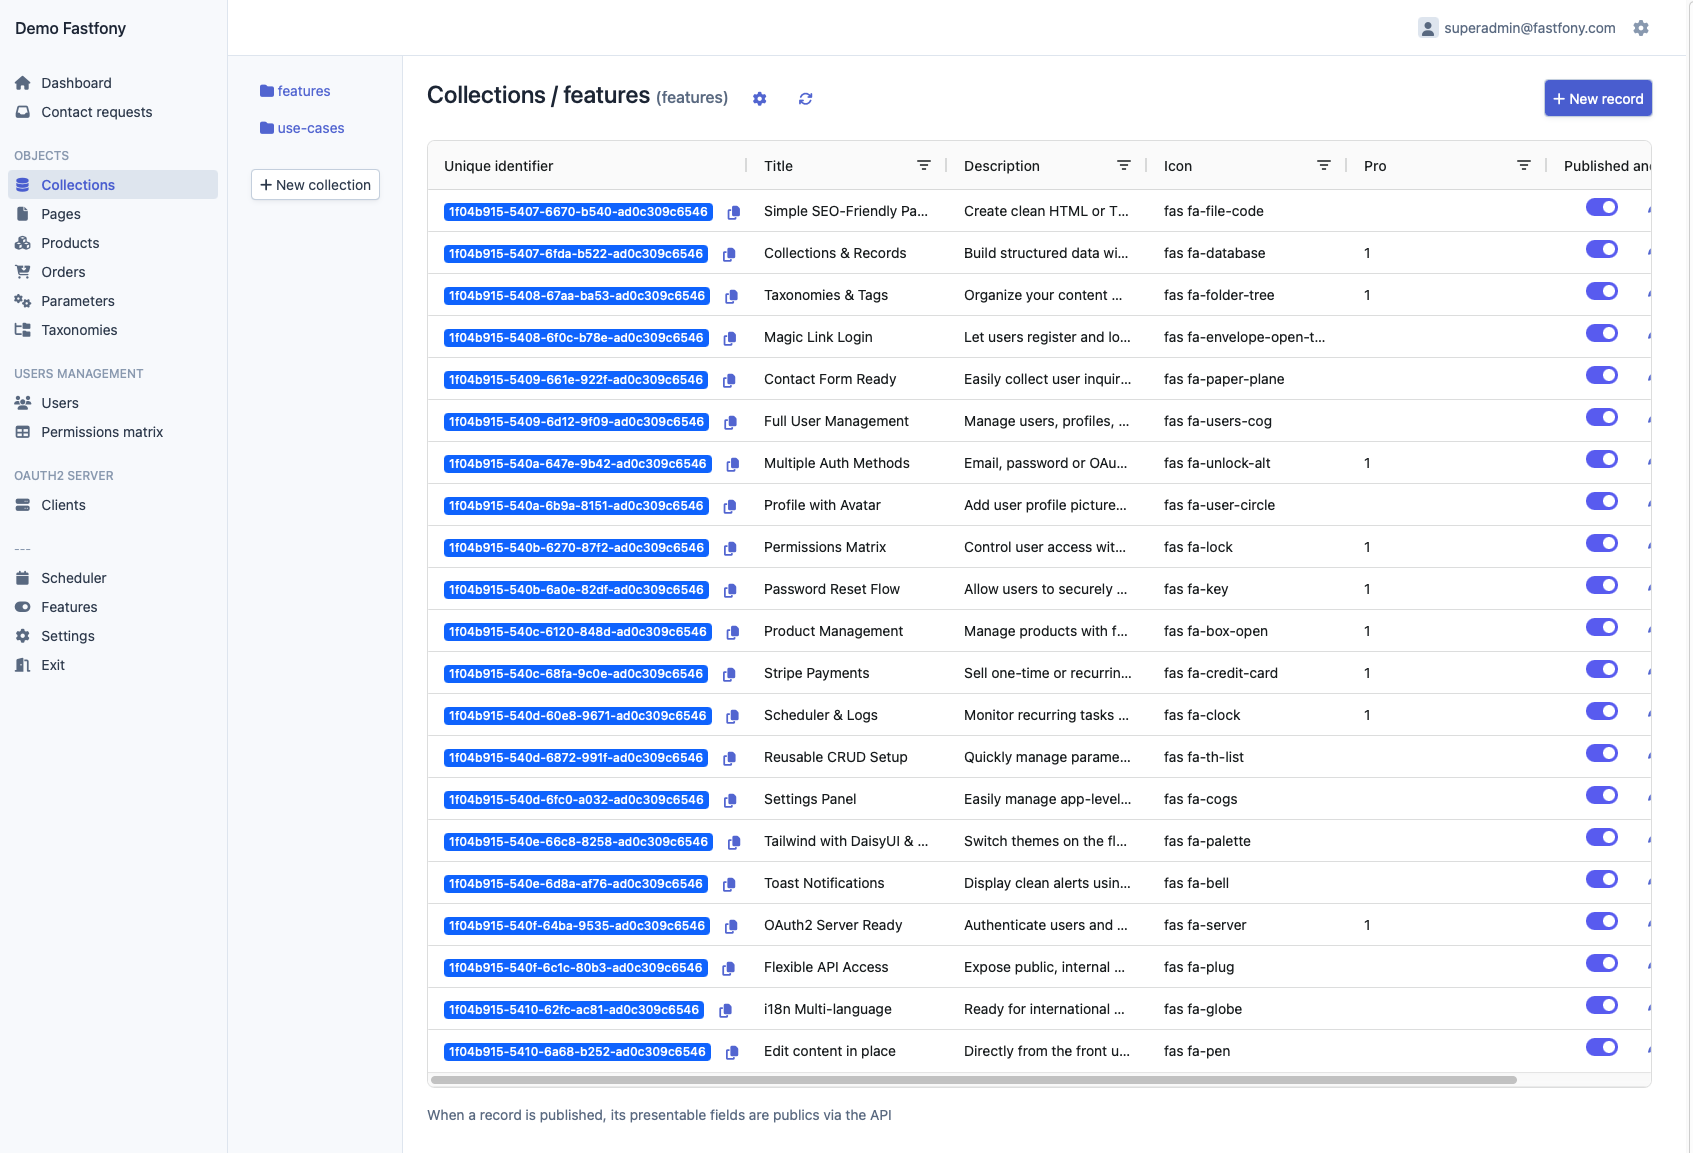Screen dimensions: 1693x1153
Task: Open the Scheduler page
Action: tap(113, 578)
